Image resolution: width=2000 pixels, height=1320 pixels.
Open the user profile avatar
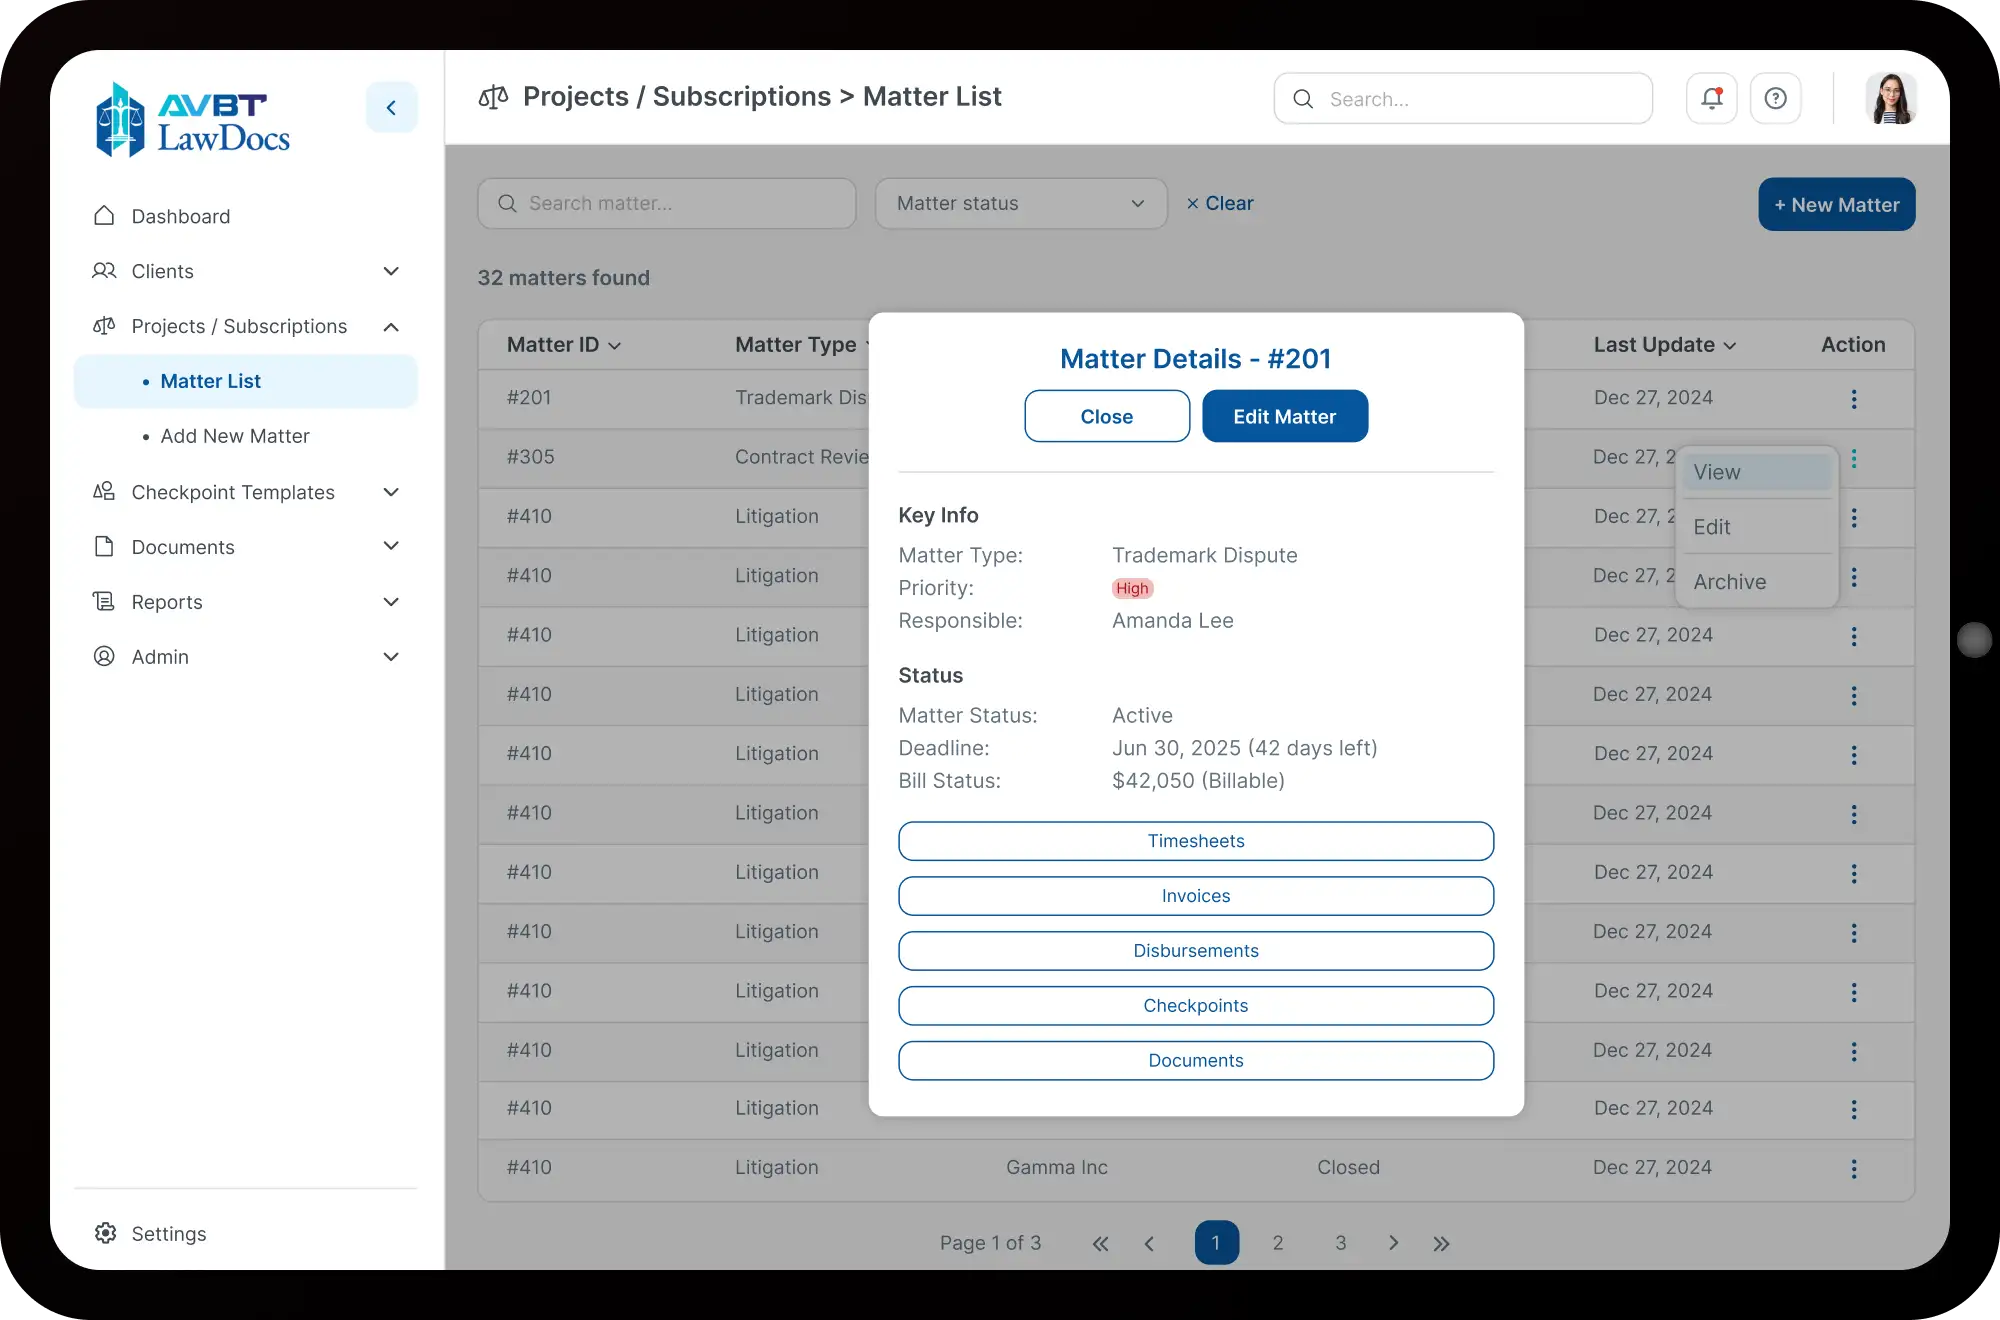tap(1890, 98)
